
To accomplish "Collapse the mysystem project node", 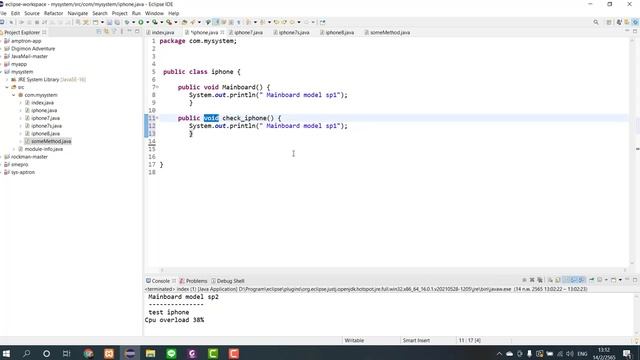I will click(x=2, y=72).
